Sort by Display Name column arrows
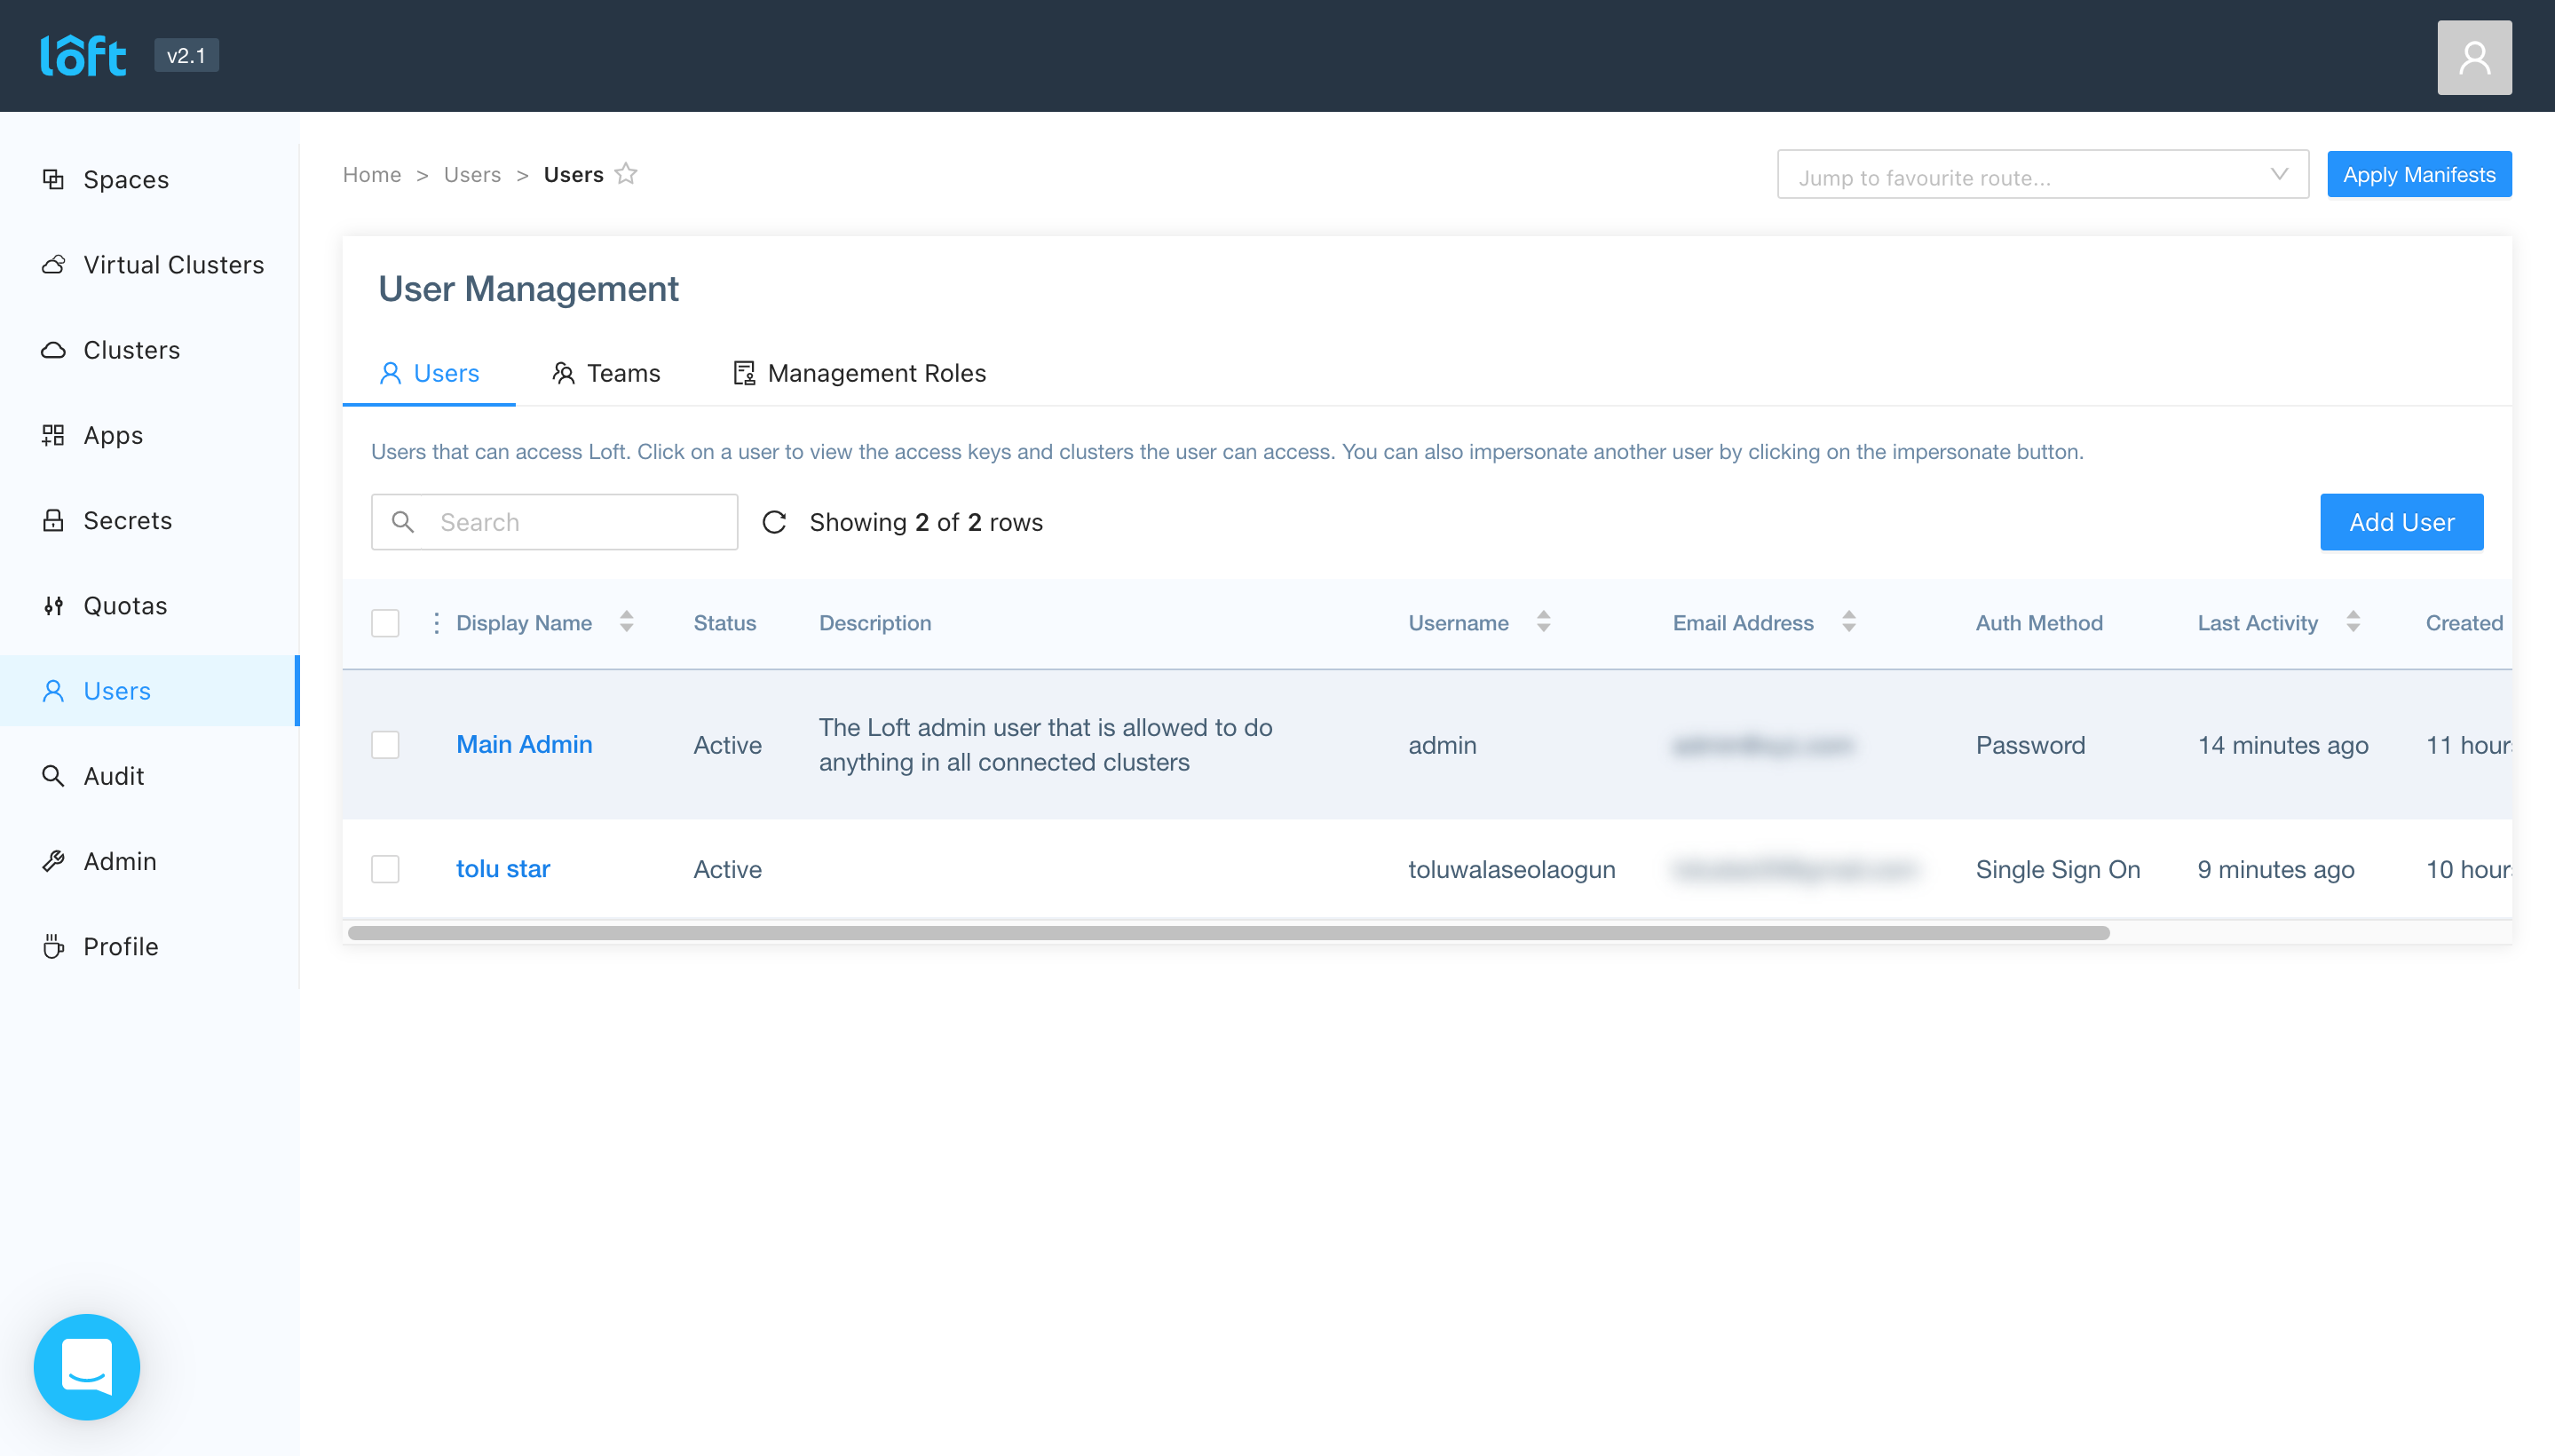This screenshot has width=2555, height=1456. click(627, 622)
